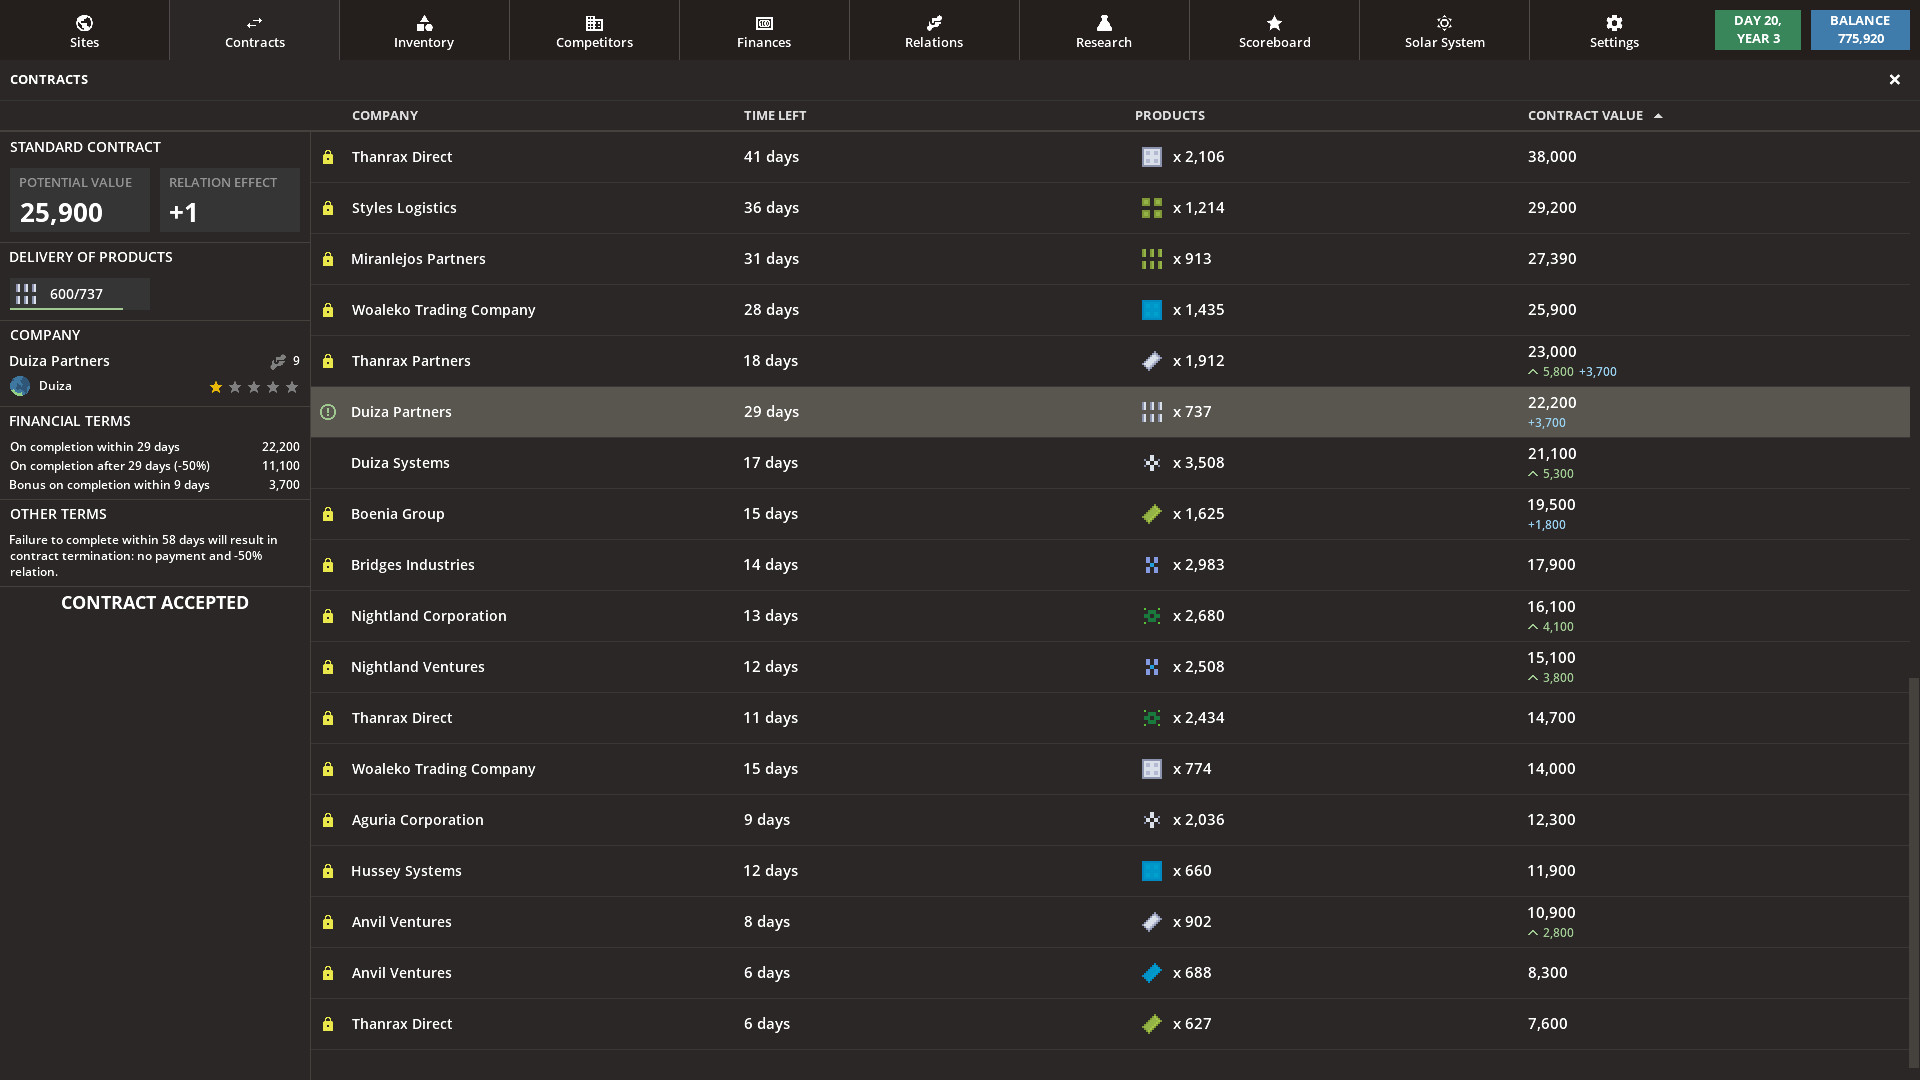This screenshot has height=1080, width=1920.
Task: Expand the bonus chevron on Duiza Systems value
Action: tap(1533, 474)
